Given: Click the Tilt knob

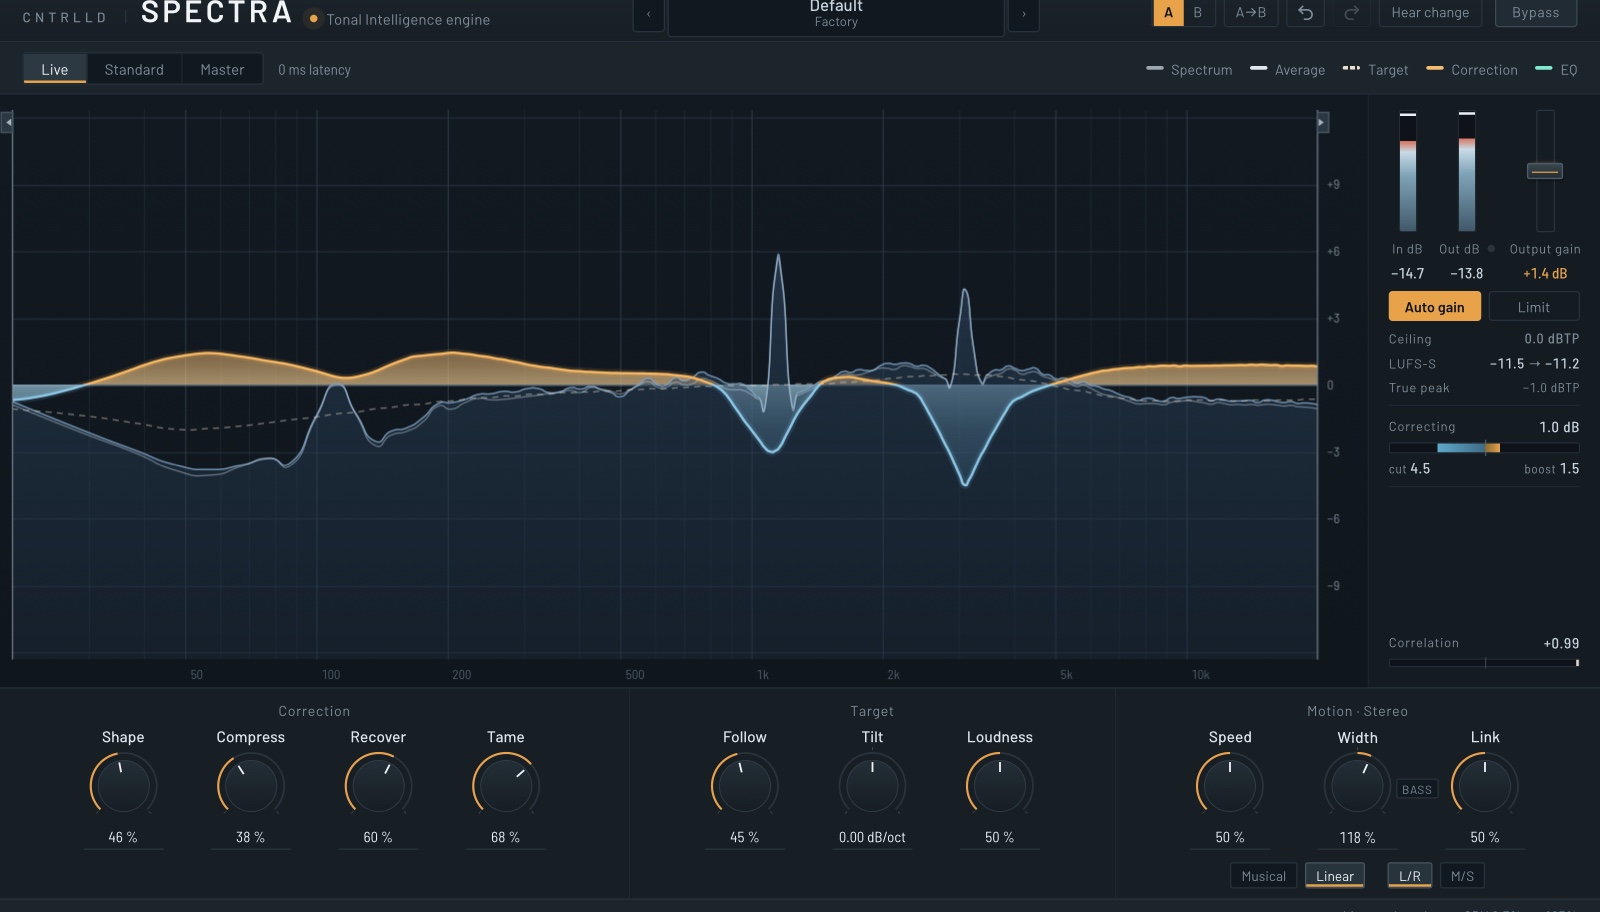Looking at the screenshot, I should coord(872,785).
